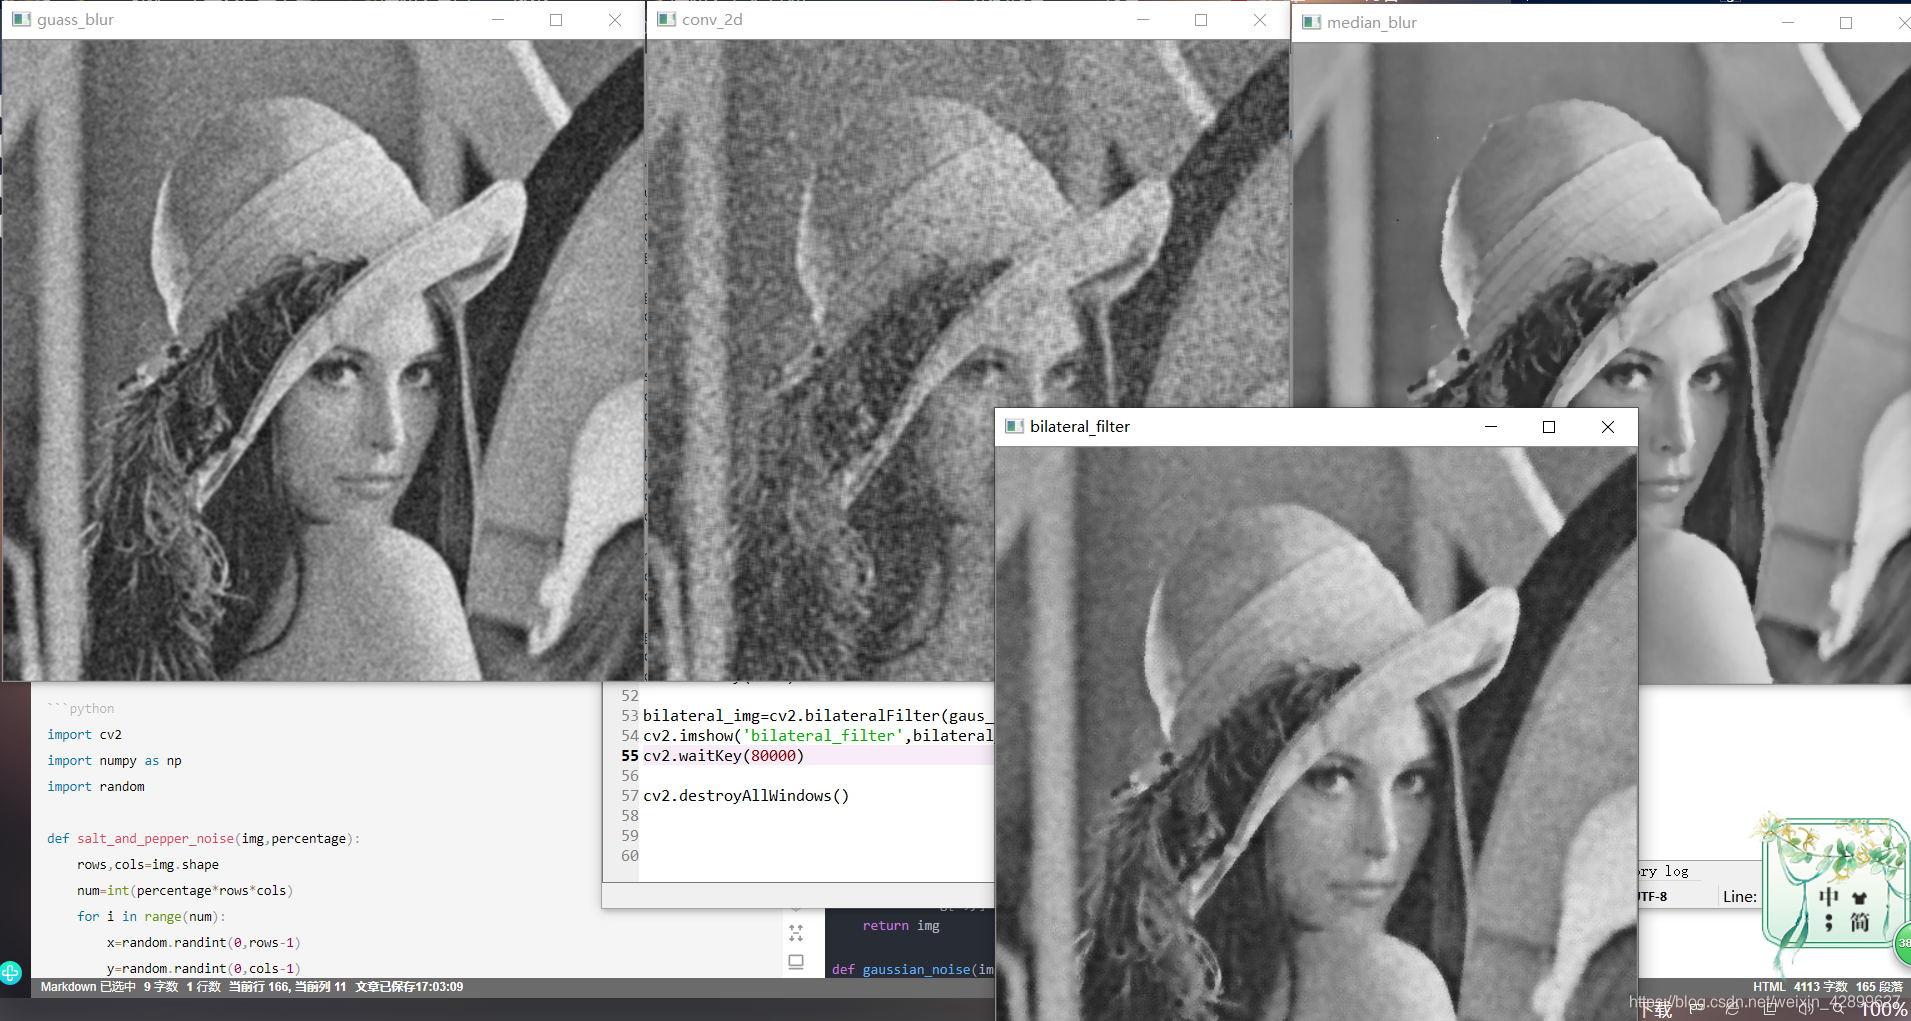Click the guass_blur title bar text
This screenshot has height=1021, width=1911.
tap(75, 19)
